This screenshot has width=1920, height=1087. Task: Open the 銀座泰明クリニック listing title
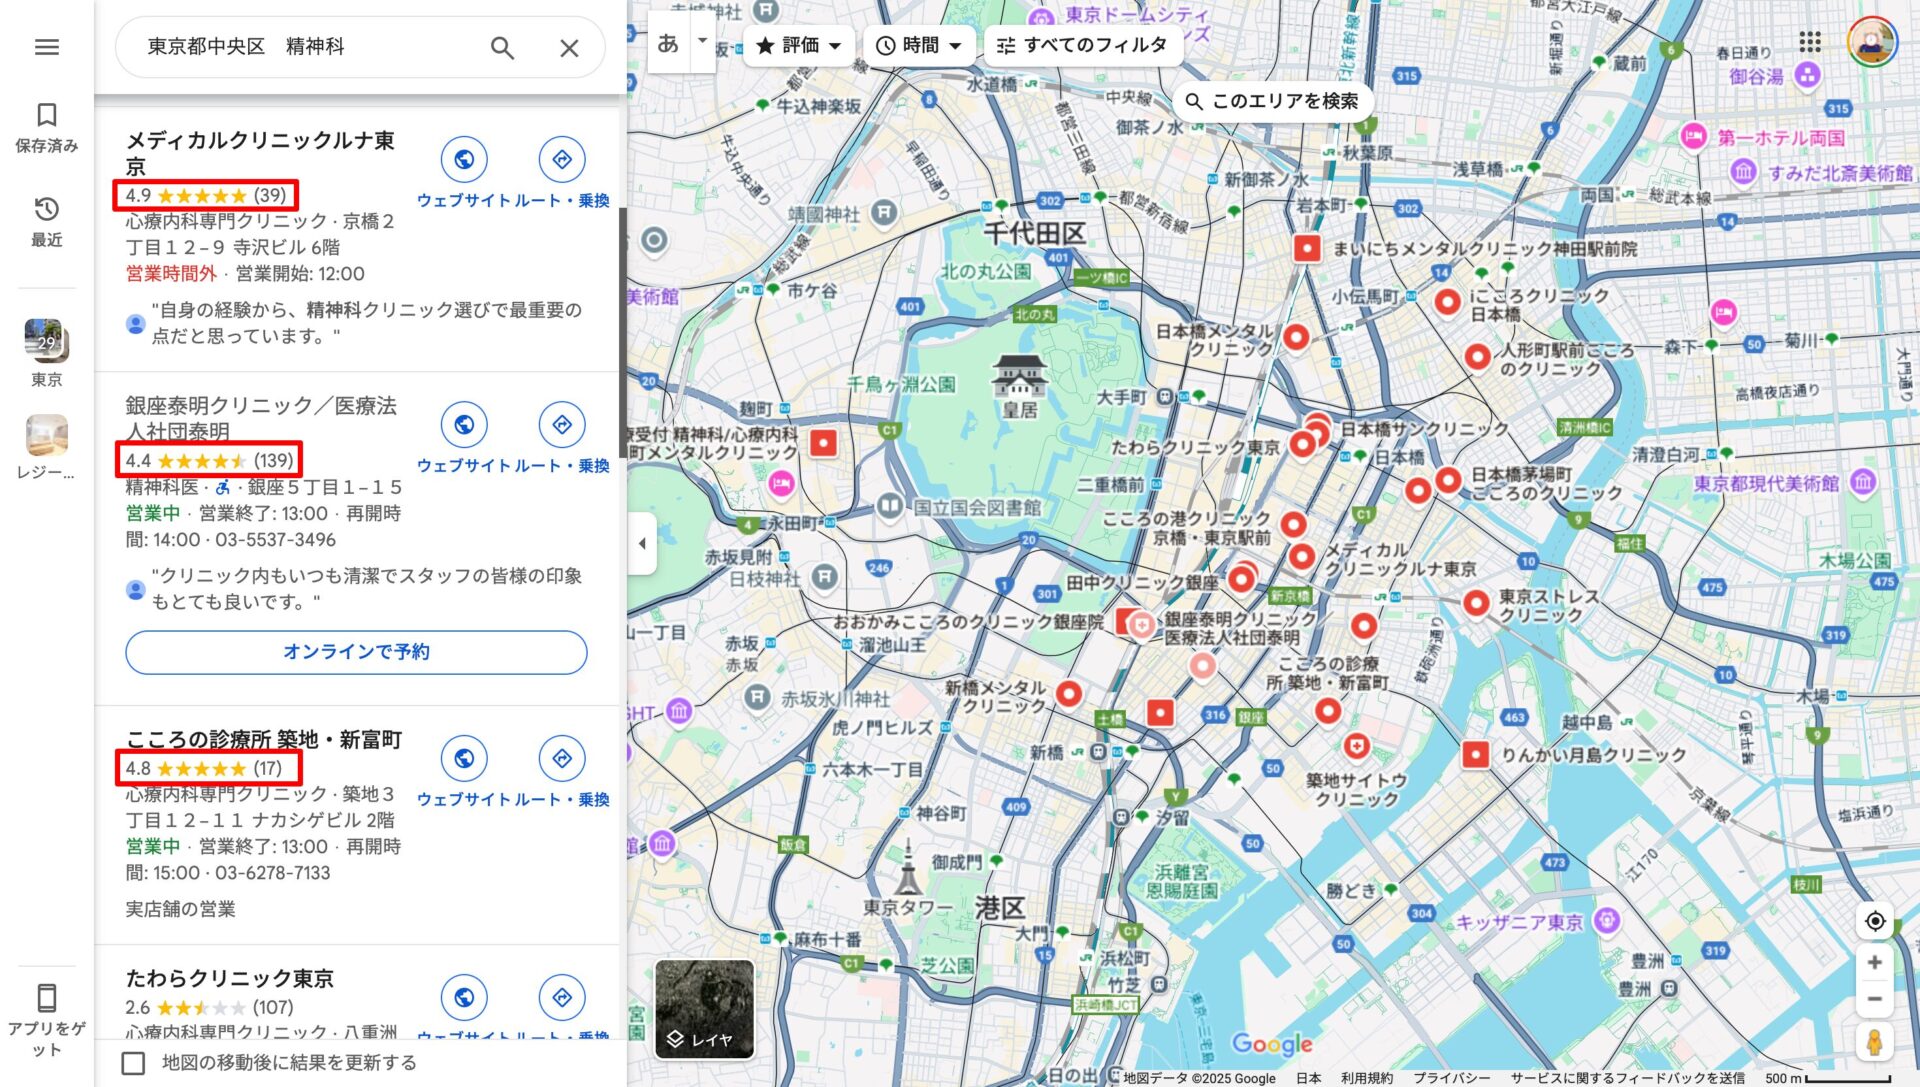pos(261,418)
